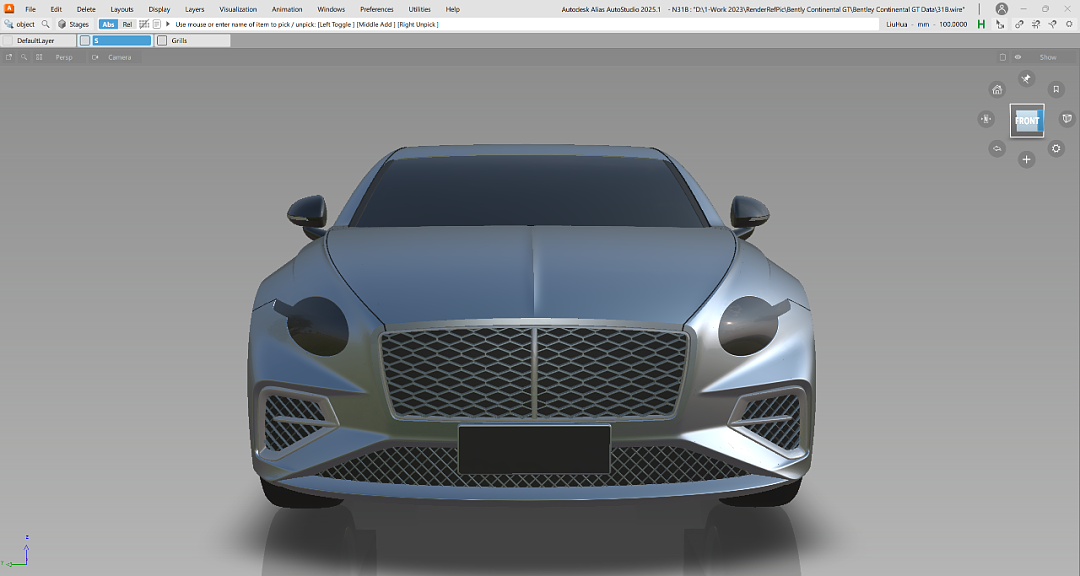Click the home view icon on ViewCube

tap(997, 90)
